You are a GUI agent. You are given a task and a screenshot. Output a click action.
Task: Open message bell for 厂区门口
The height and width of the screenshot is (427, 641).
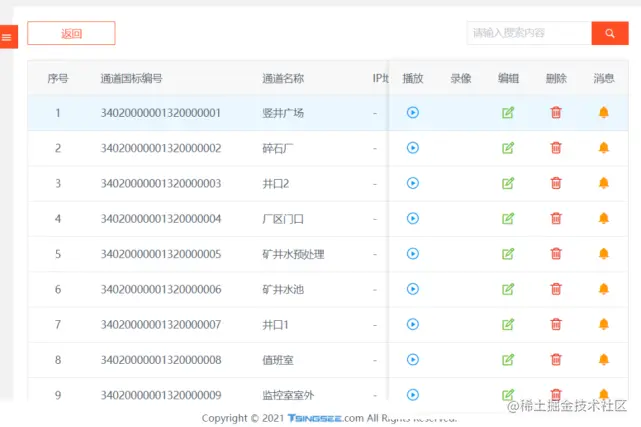tap(604, 218)
